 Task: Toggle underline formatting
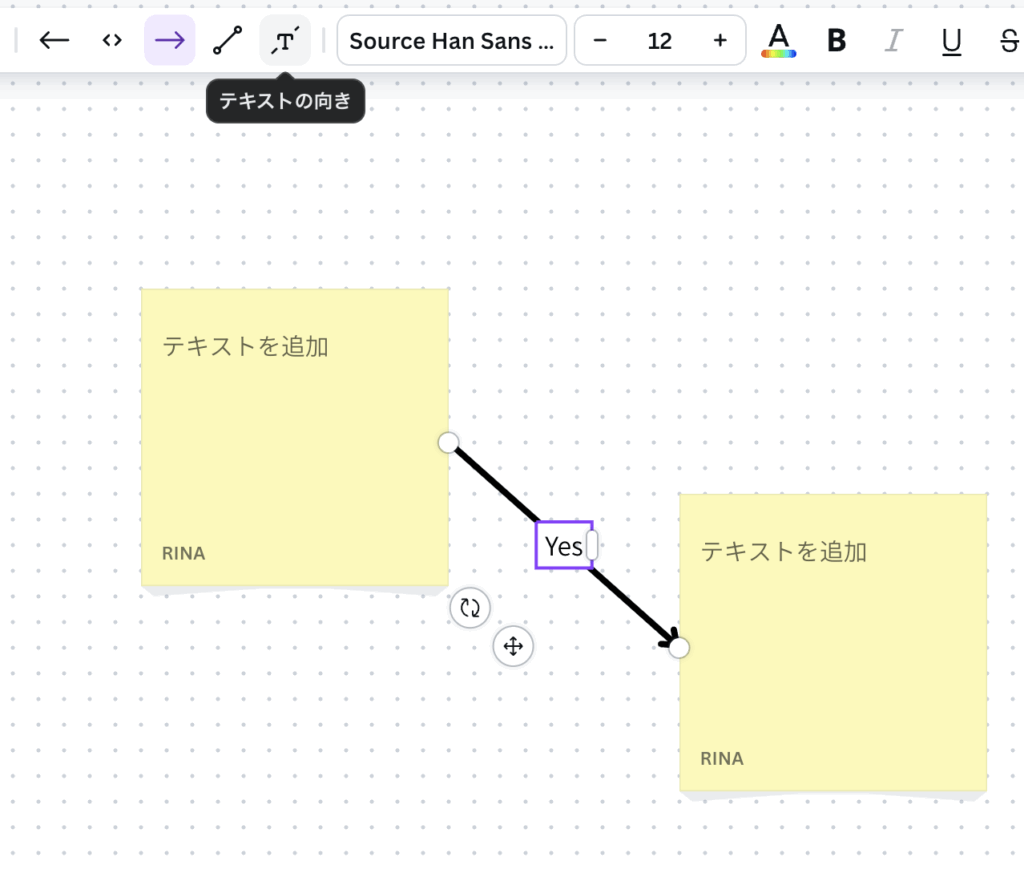coord(952,41)
